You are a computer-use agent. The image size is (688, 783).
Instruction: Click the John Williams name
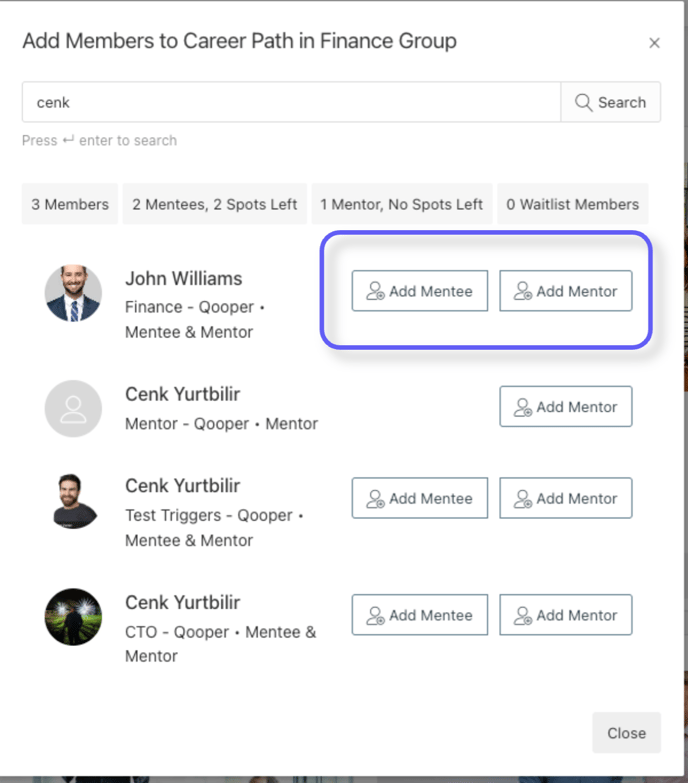click(183, 279)
